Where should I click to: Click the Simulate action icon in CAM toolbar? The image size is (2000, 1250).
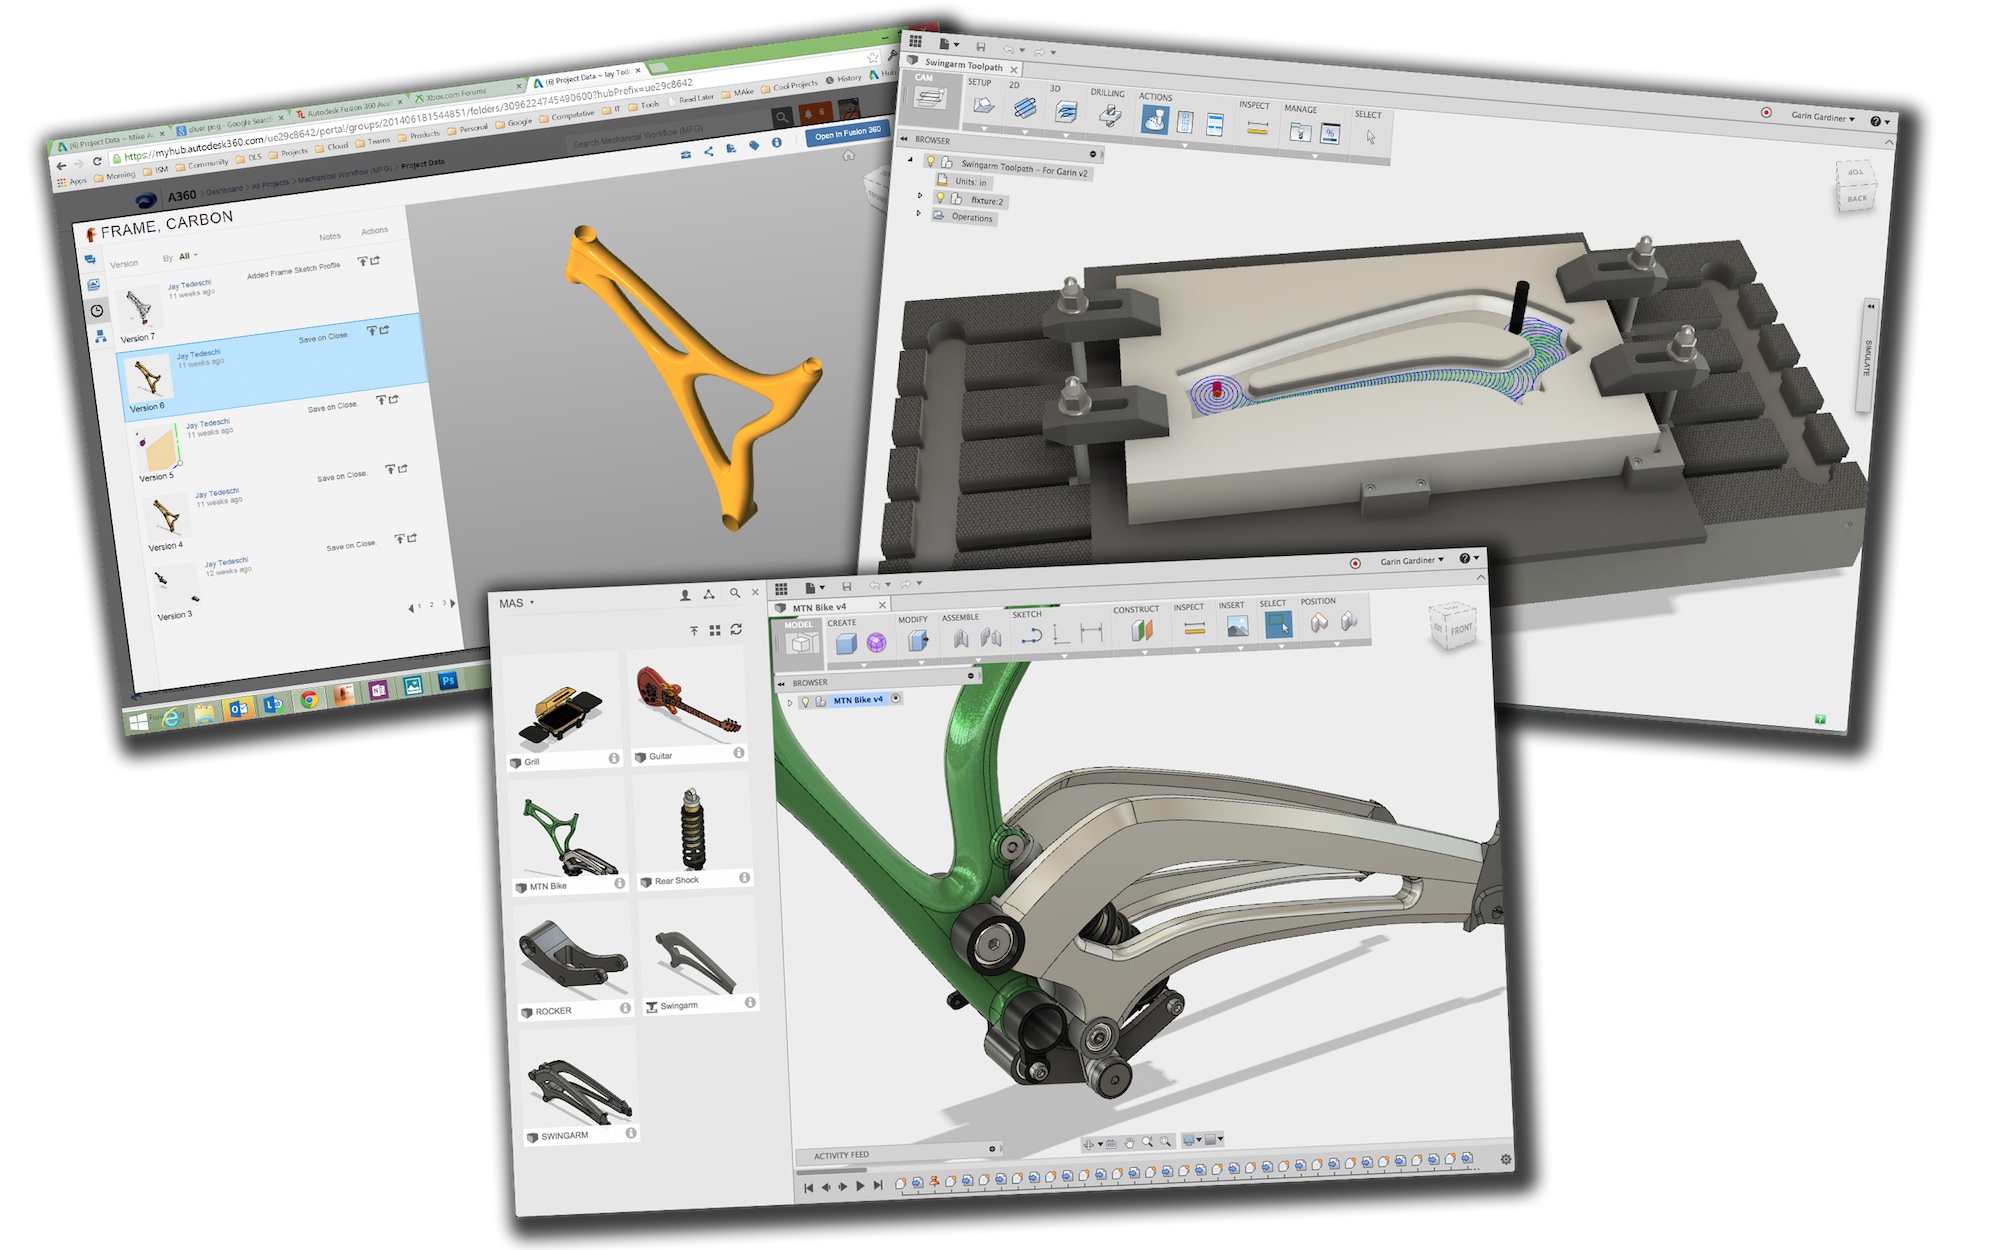pyautogui.click(x=1154, y=121)
